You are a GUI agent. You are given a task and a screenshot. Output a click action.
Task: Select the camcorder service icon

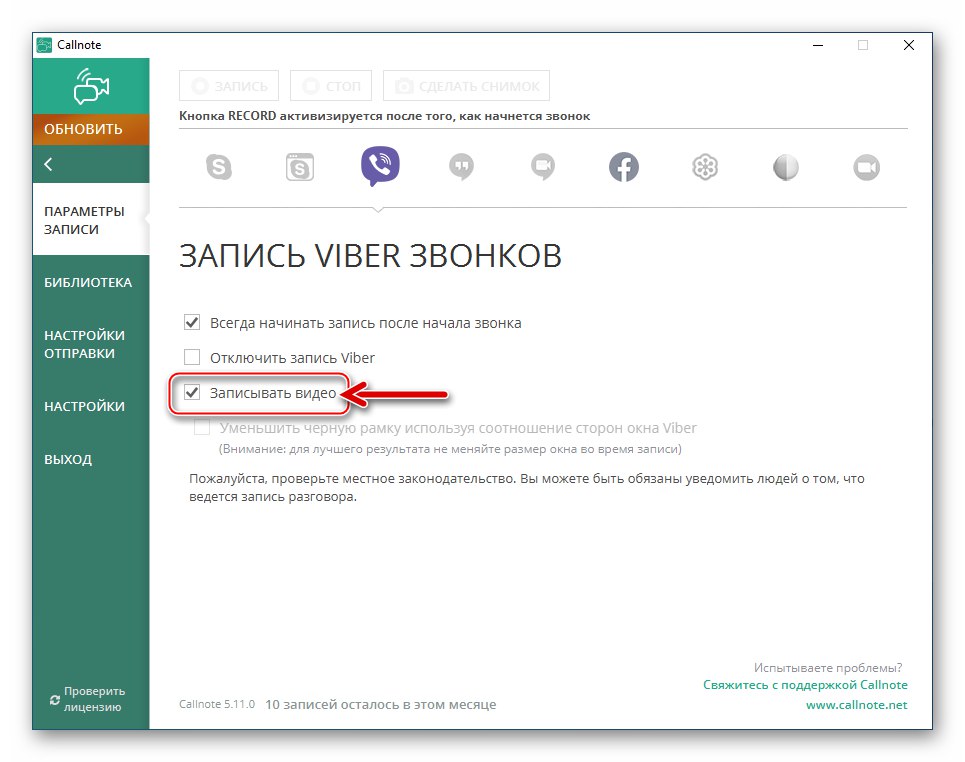click(867, 167)
